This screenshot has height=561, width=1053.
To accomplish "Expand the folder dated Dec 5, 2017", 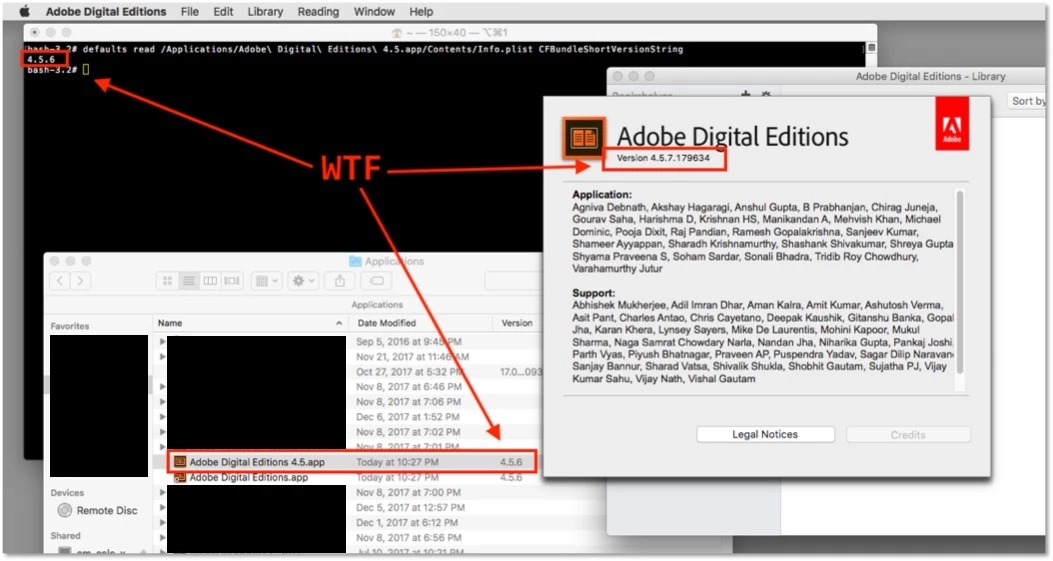I will tap(162, 508).
